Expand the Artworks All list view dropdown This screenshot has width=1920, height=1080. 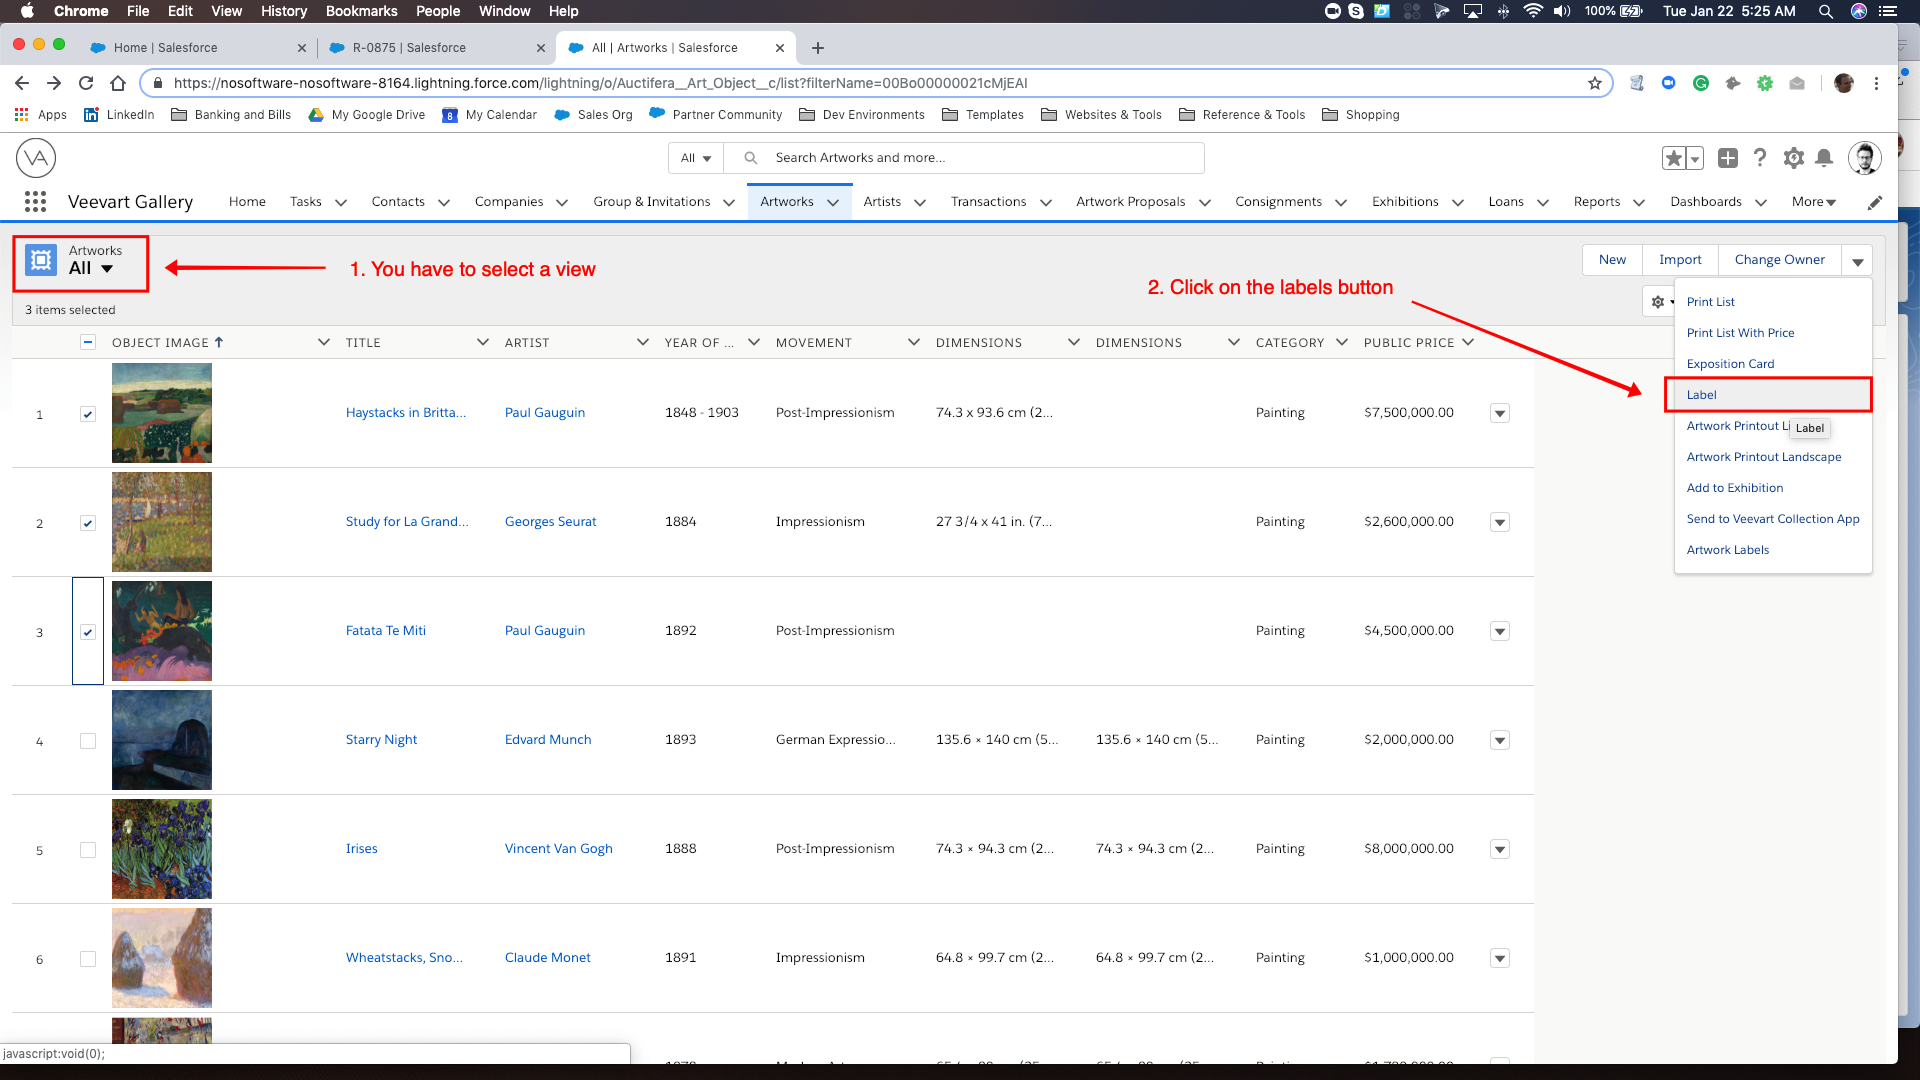tap(106, 268)
